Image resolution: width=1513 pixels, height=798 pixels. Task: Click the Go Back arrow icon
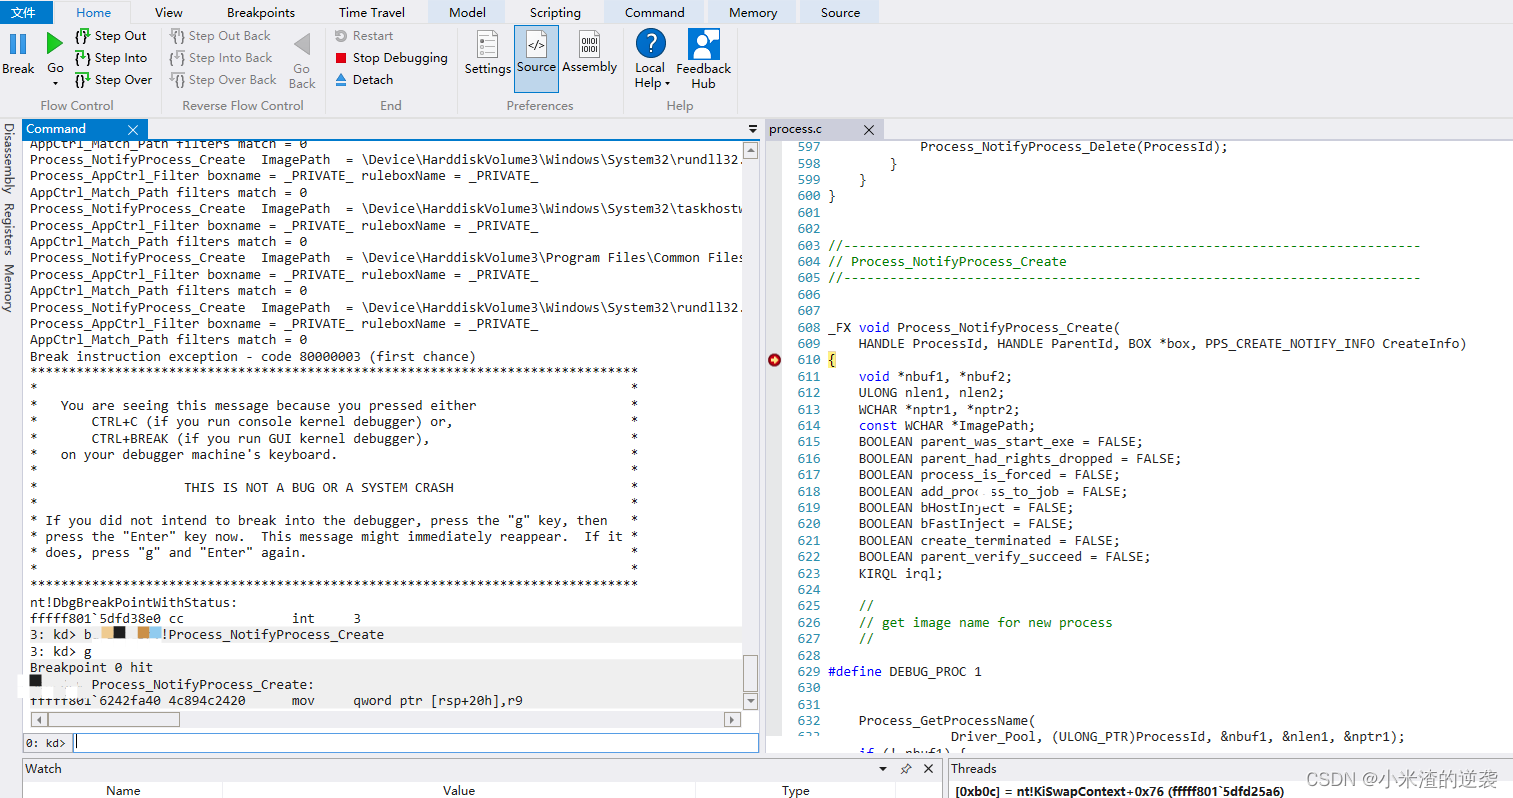pos(302,45)
